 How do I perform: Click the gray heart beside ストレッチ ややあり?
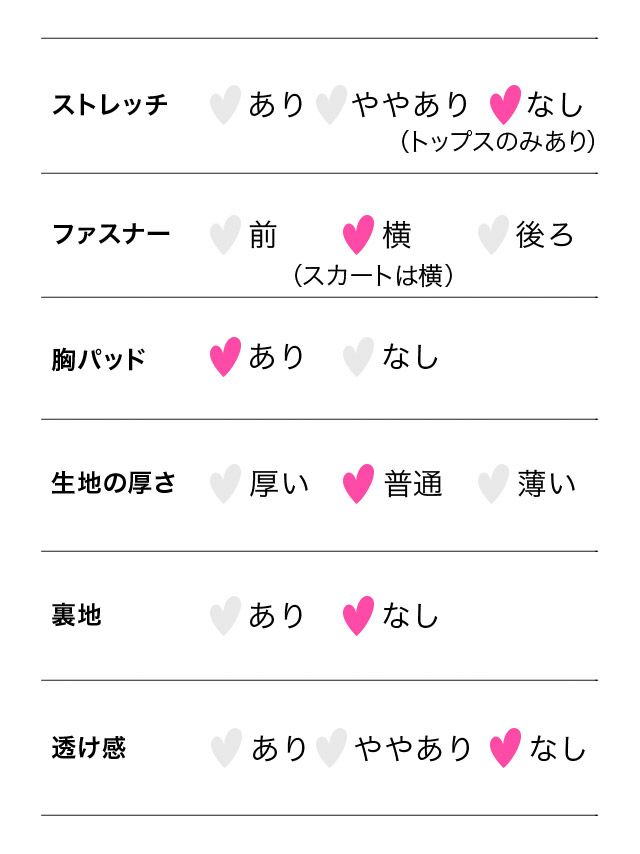pos(330,105)
